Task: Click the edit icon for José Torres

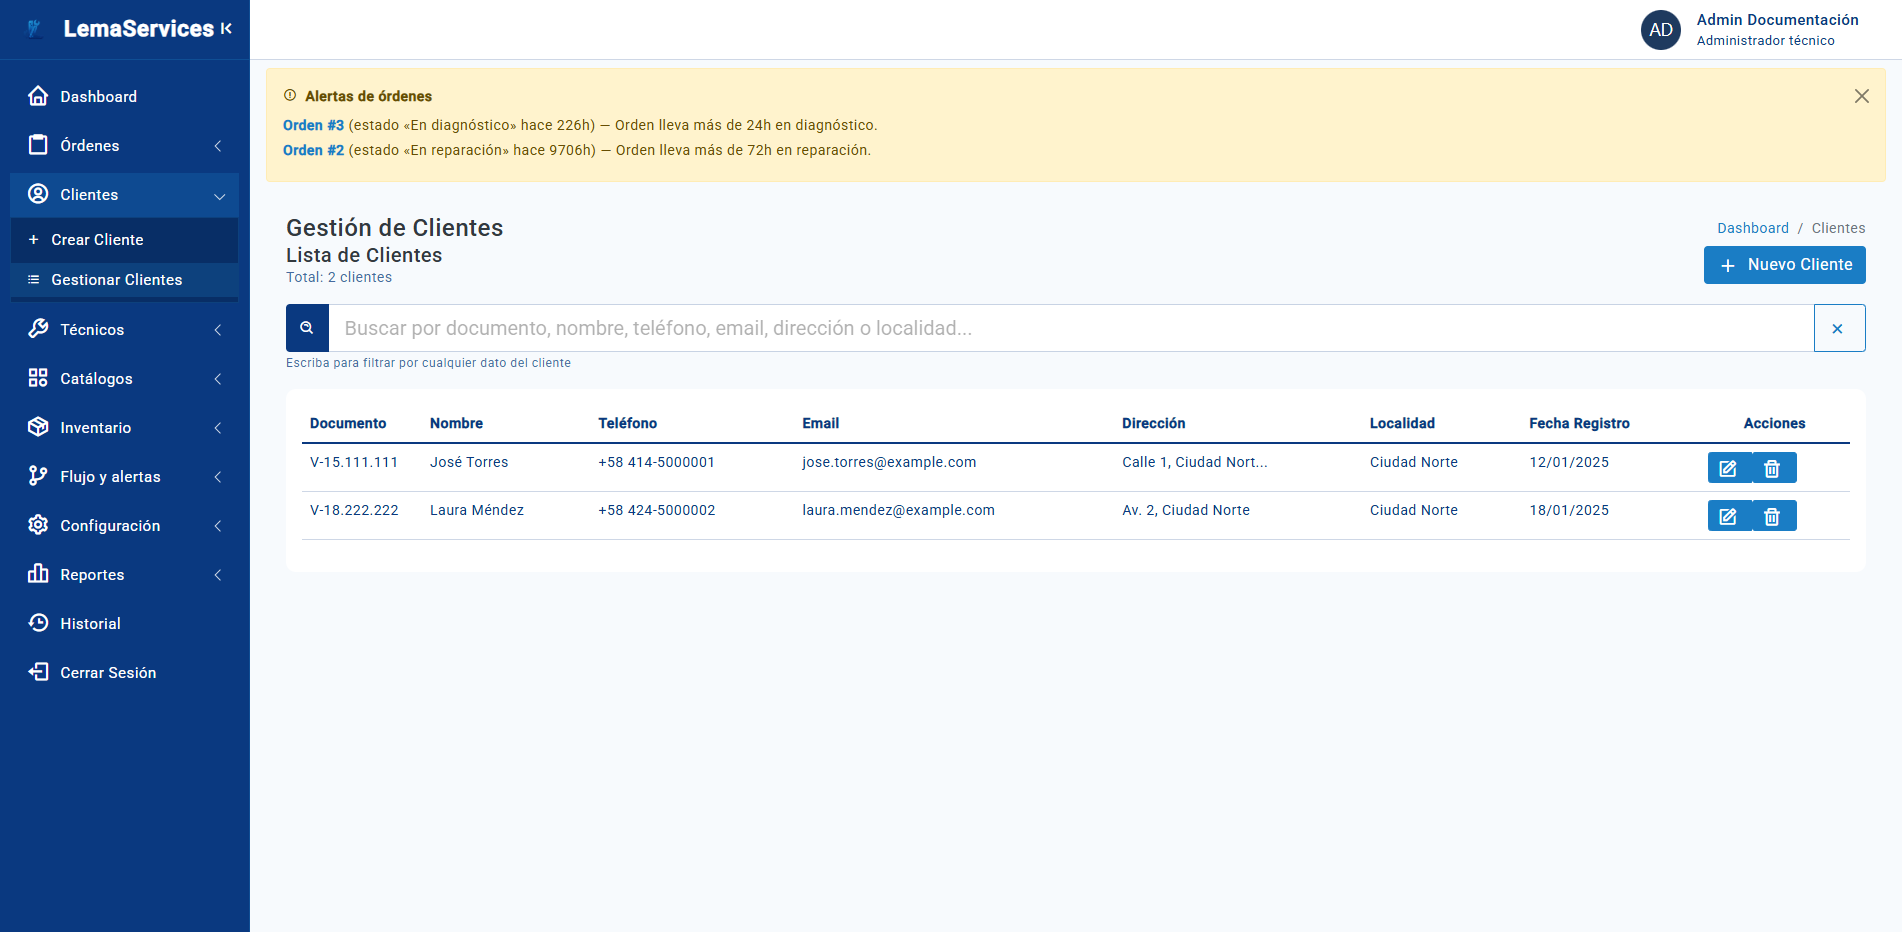Action: 1728,468
